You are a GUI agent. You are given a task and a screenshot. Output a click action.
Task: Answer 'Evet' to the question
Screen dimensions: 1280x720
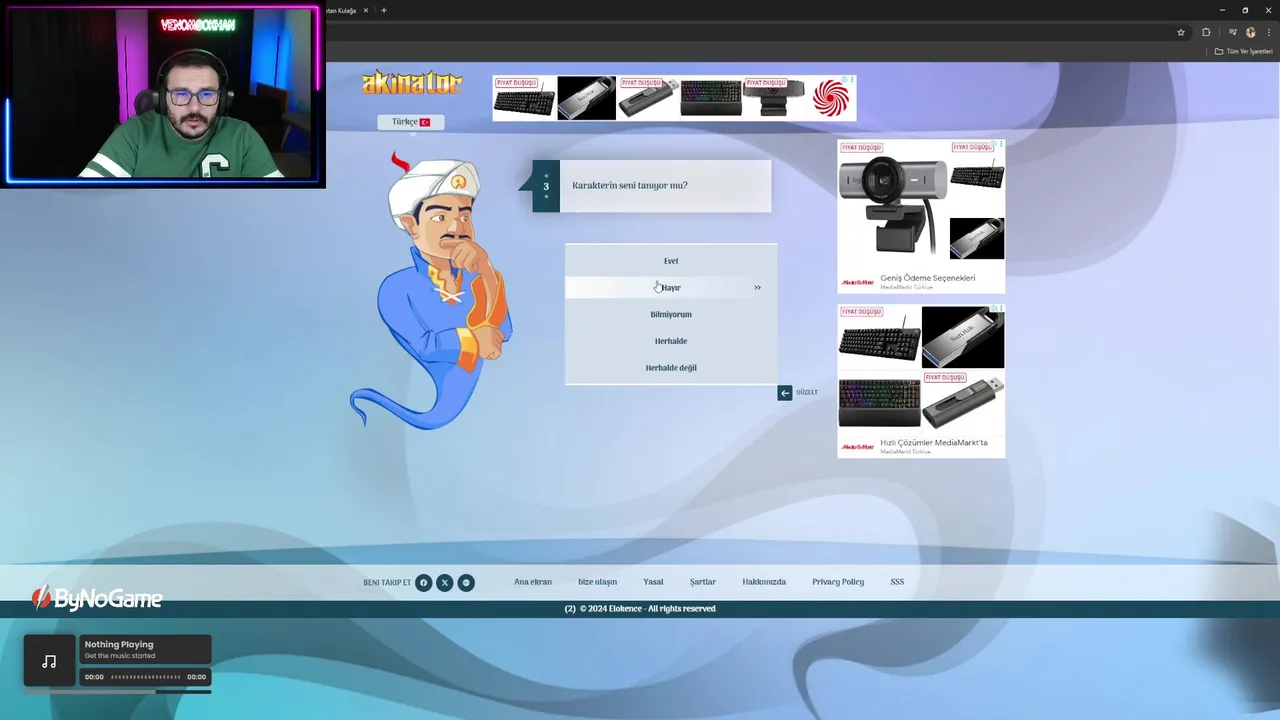[670, 261]
